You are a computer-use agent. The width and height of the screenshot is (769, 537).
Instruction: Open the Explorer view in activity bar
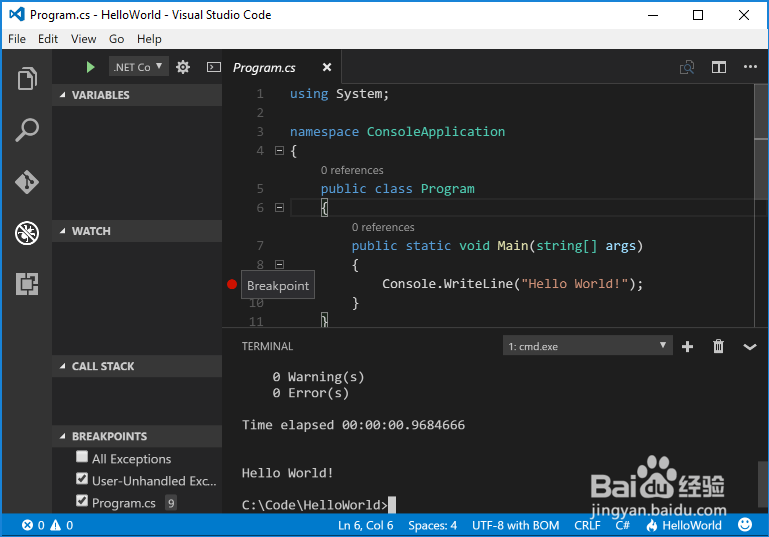coord(27,78)
